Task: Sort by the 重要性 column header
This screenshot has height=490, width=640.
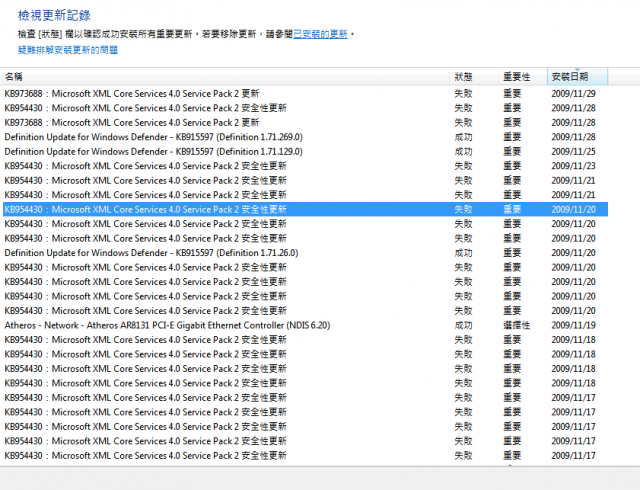Action: 522,77
